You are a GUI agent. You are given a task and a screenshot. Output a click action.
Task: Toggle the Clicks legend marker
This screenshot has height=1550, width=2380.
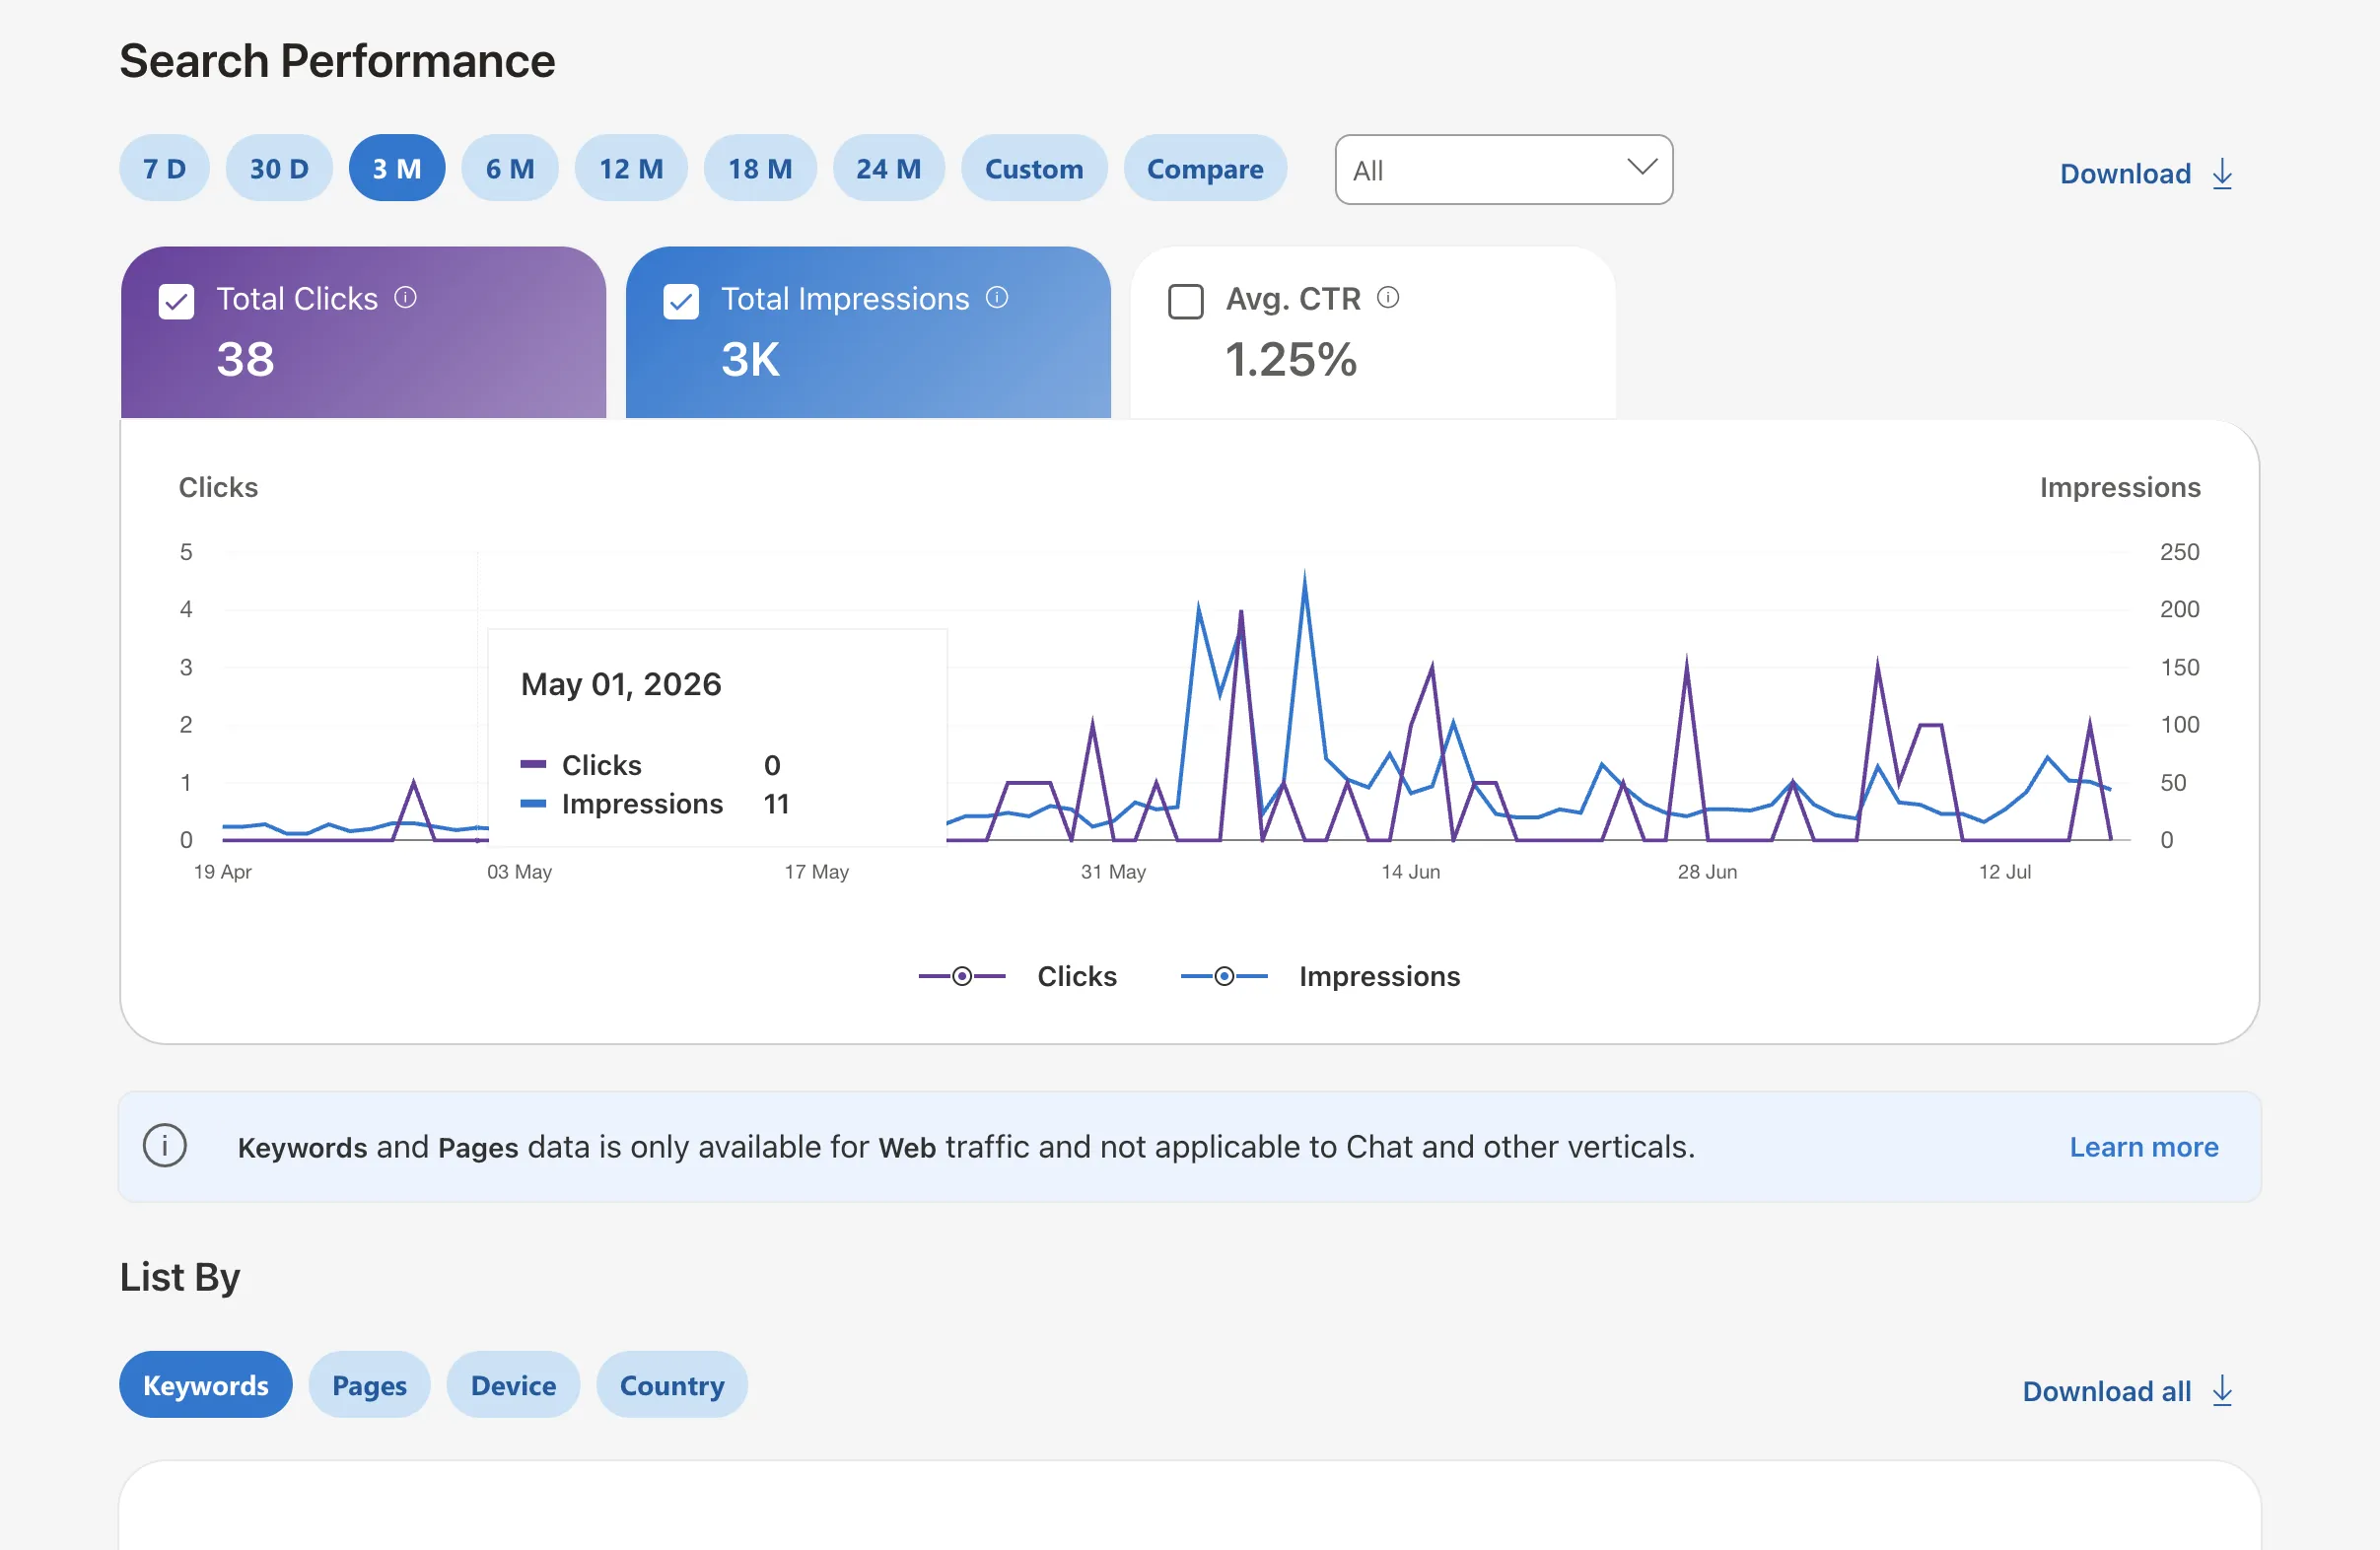(x=962, y=976)
